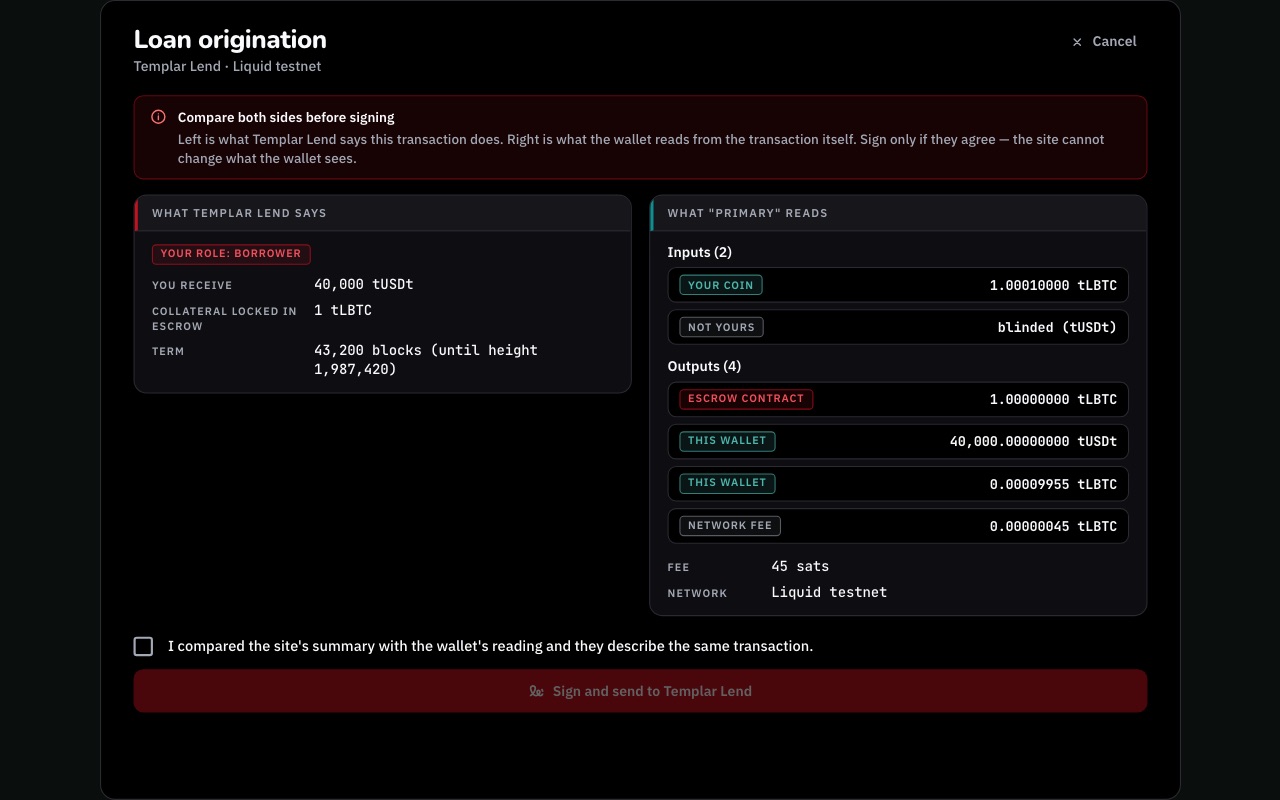Click the TERM label

[x=168, y=352]
